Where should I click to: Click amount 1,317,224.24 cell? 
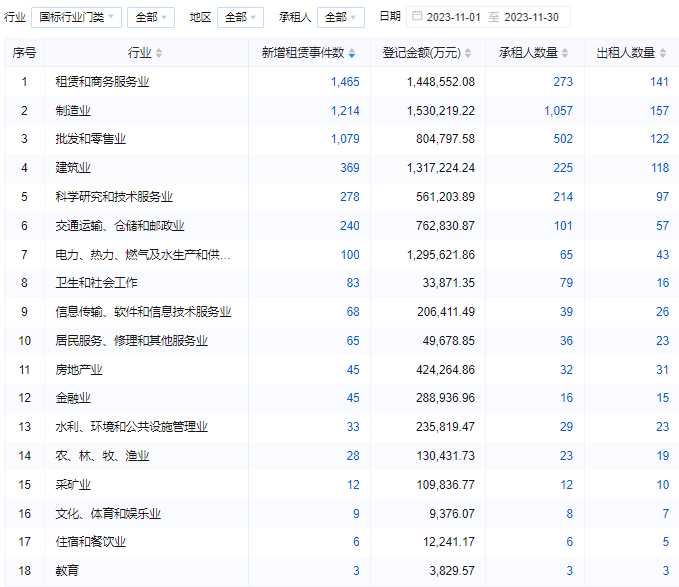click(x=441, y=168)
